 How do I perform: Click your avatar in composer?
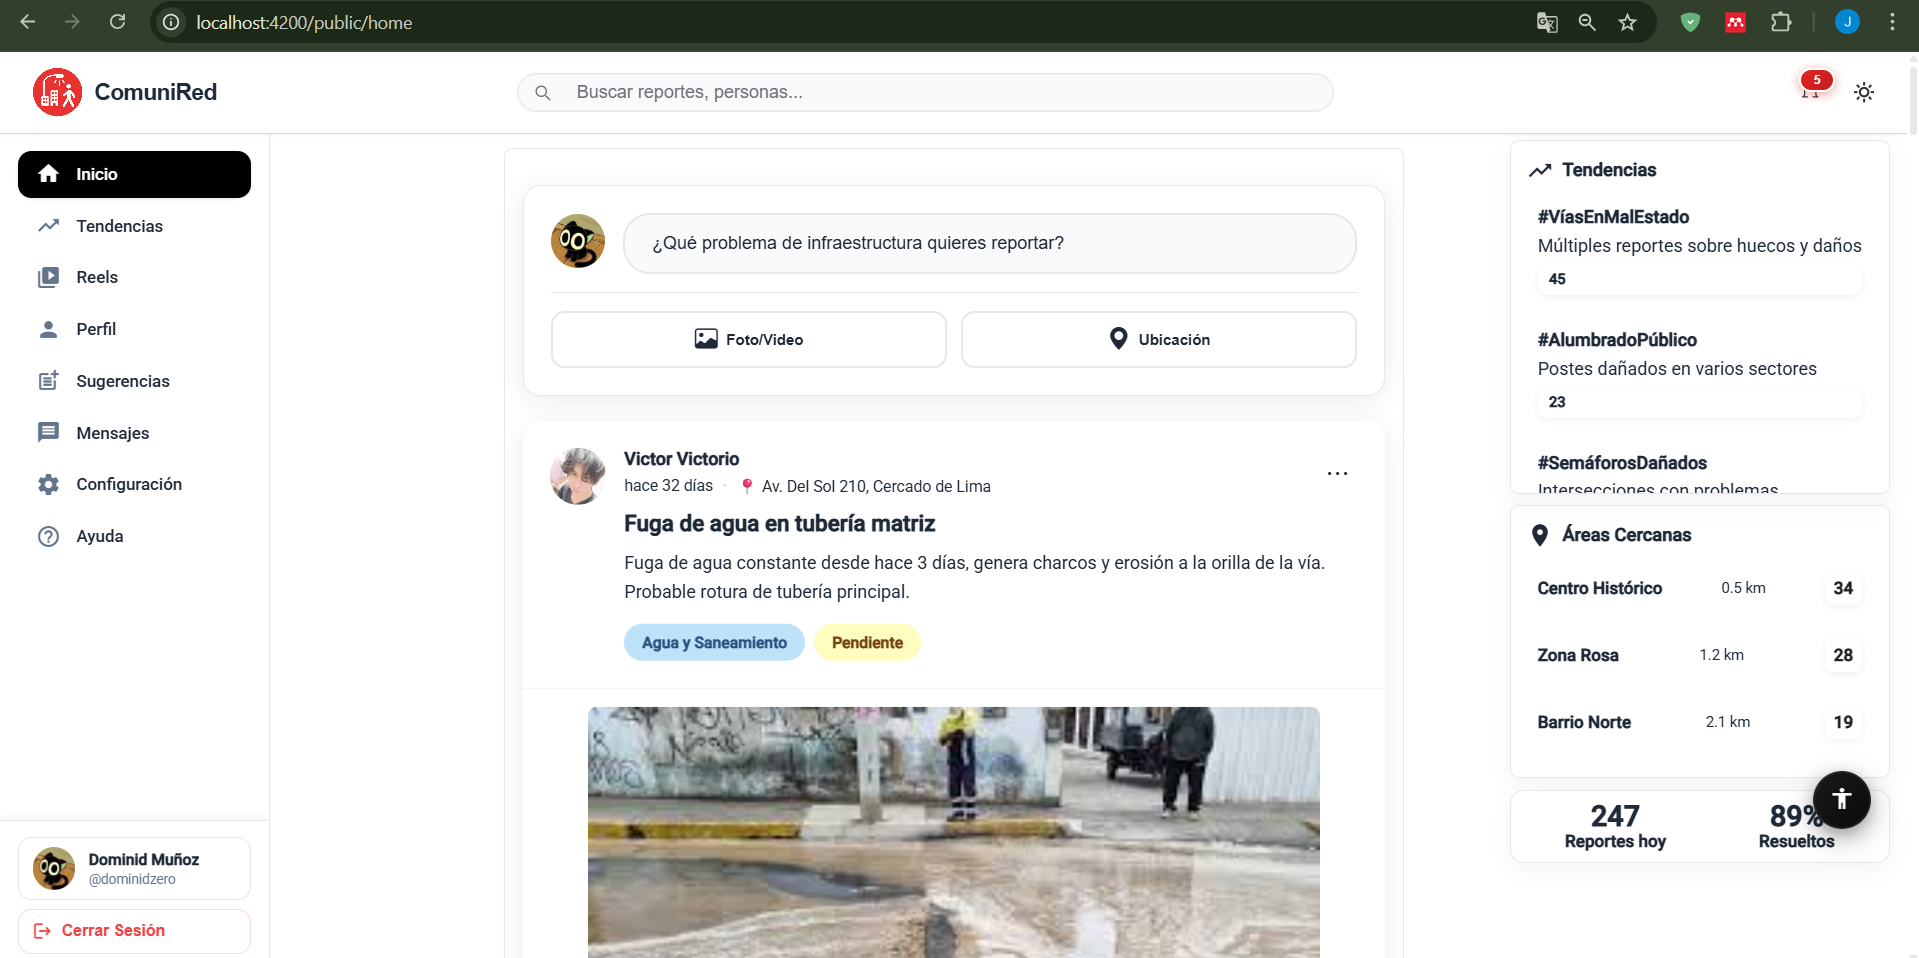click(578, 241)
